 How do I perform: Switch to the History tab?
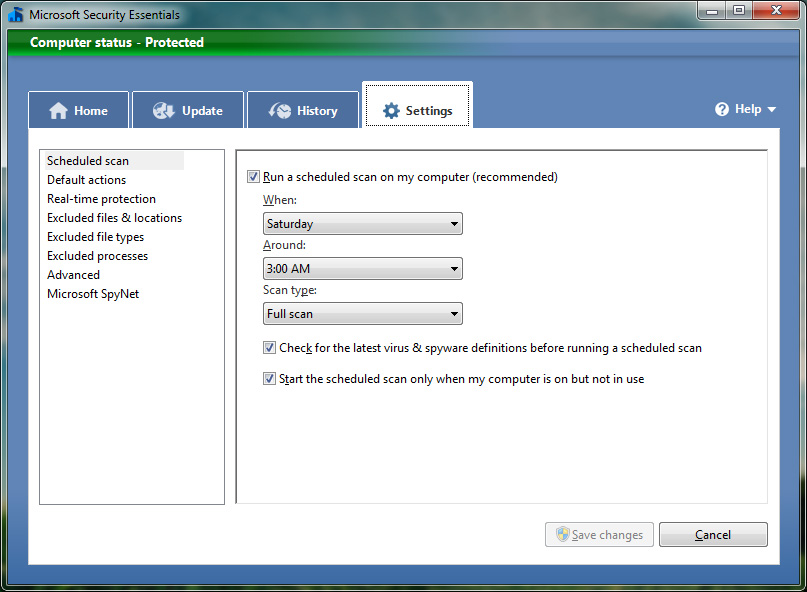[303, 110]
